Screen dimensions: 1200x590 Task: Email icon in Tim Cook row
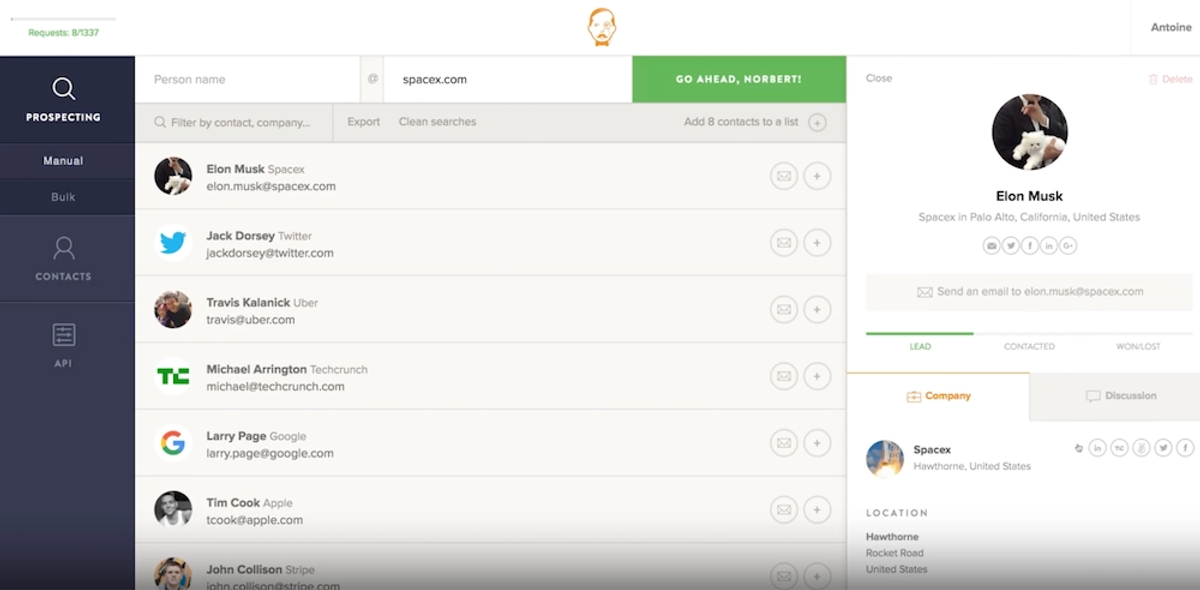[784, 510]
